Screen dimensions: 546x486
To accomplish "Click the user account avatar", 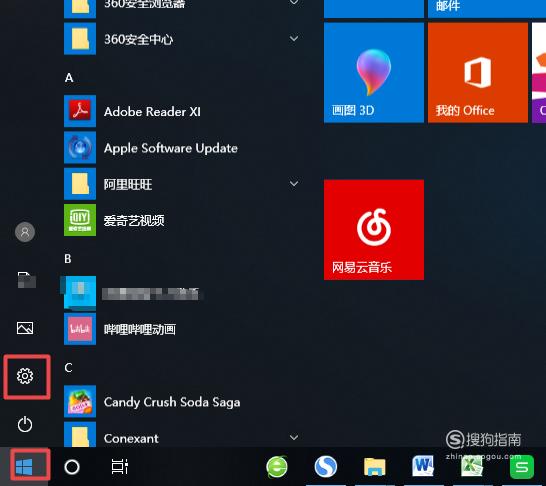I will pyautogui.click(x=25, y=232).
